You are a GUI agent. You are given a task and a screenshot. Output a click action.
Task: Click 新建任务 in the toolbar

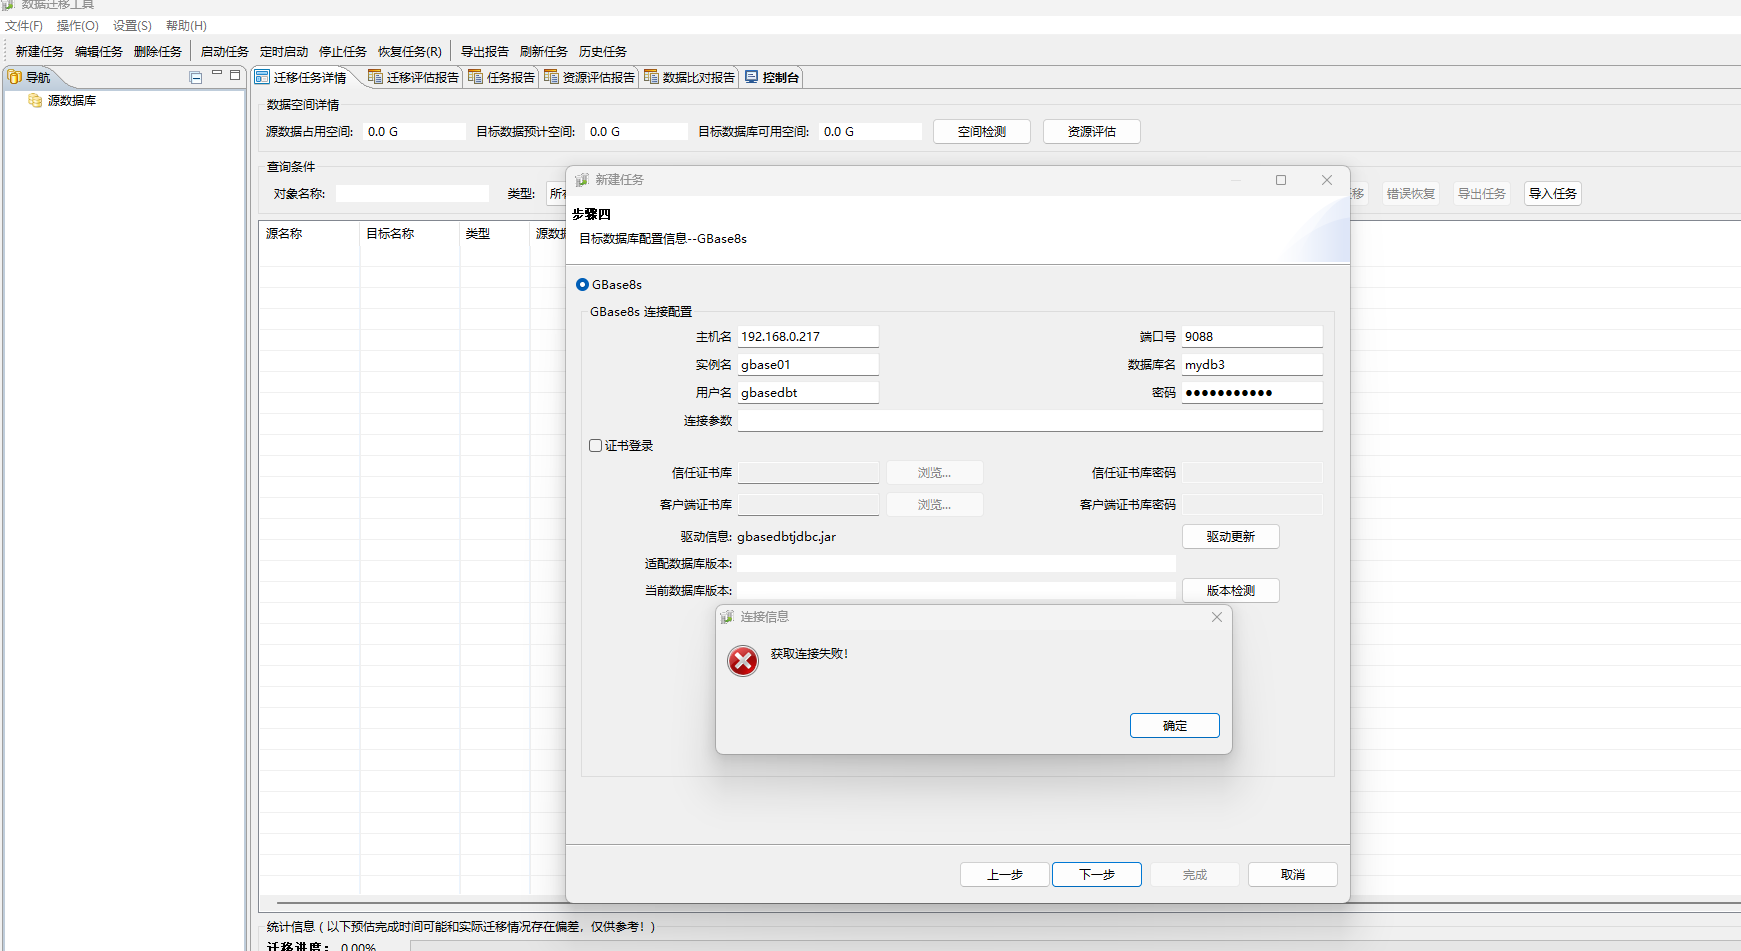coord(39,52)
